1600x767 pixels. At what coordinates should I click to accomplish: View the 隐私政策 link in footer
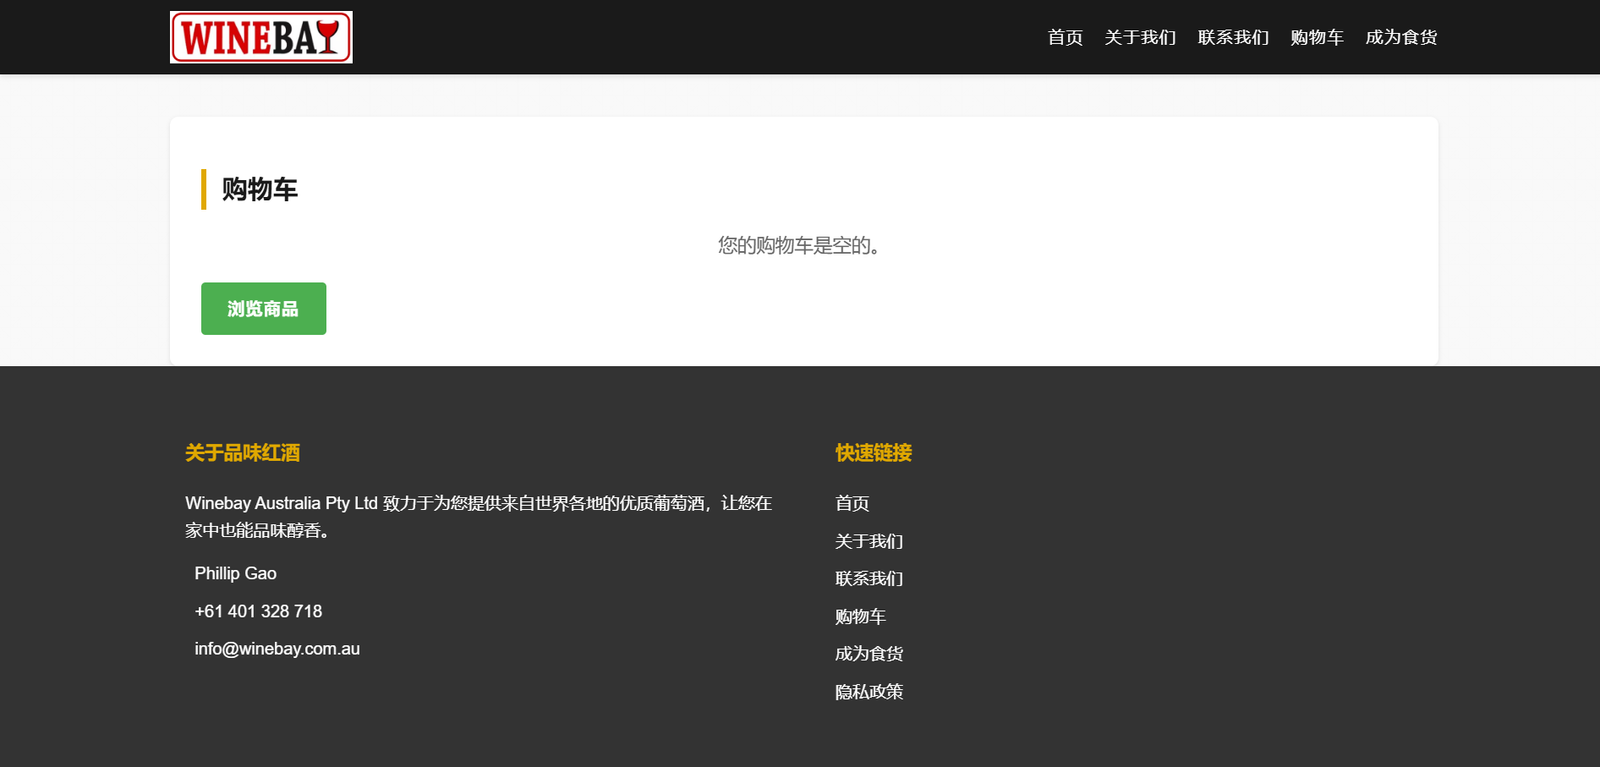tap(869, 691)
